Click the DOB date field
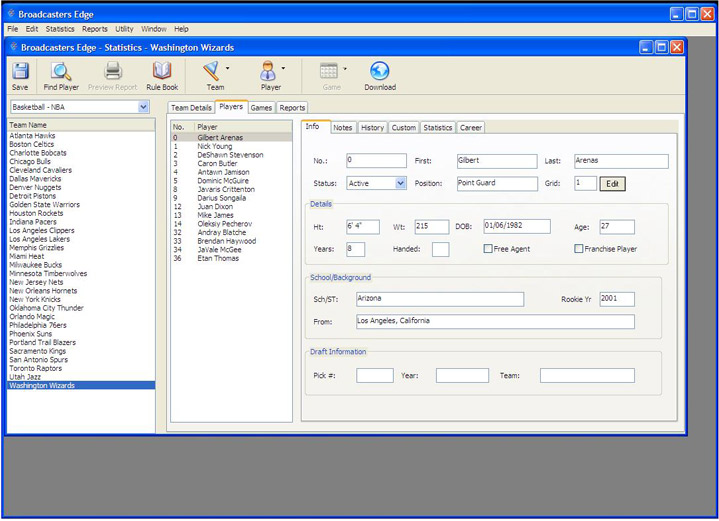 point(517,226)
